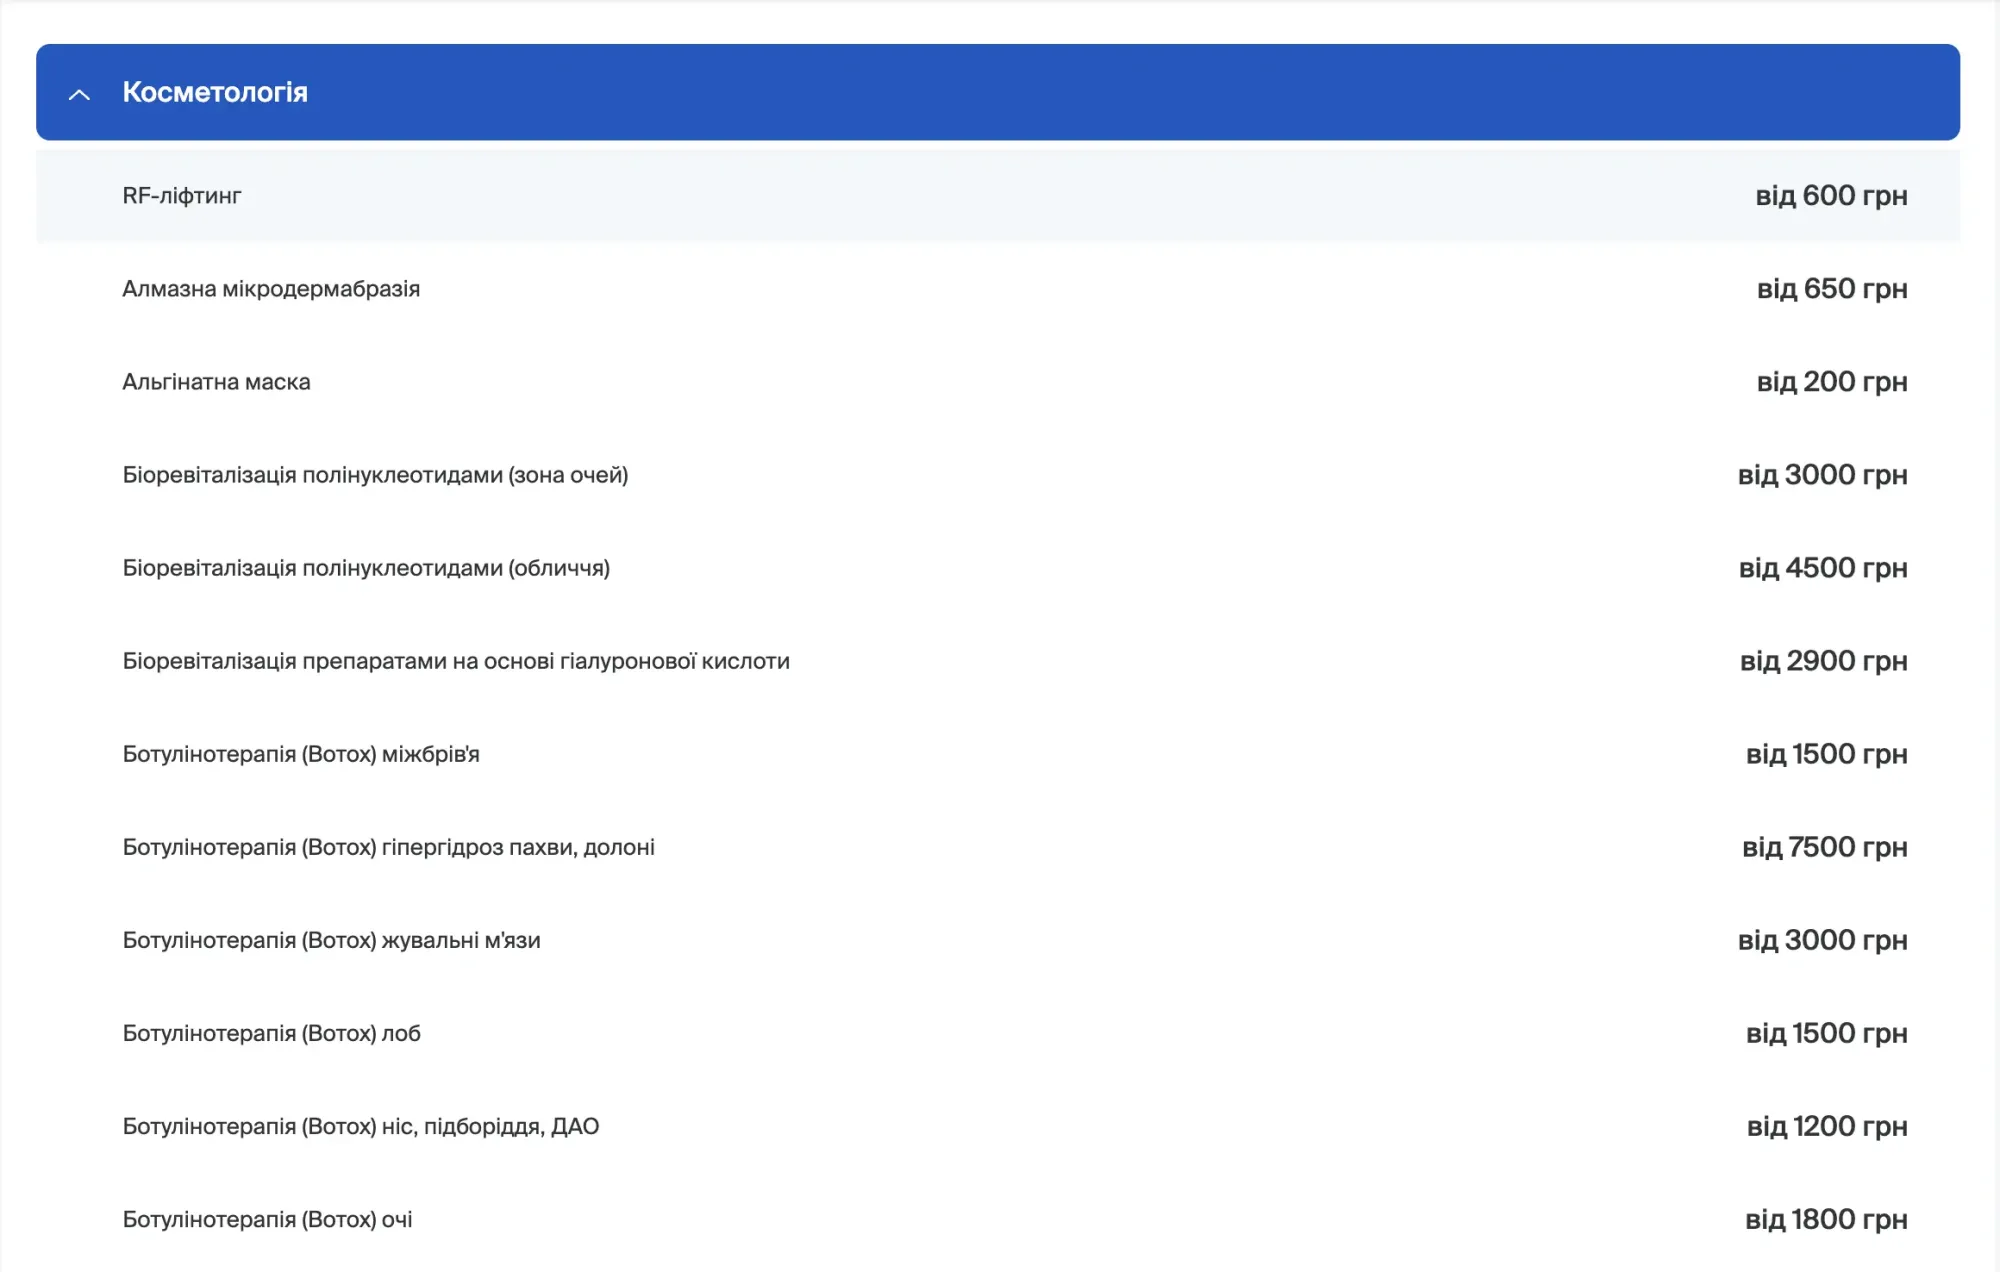Open Ботулінотерапія (Ботох) очі
The width and height of the screenshot is (2000, 1272).
click(x=267, y=1219)
